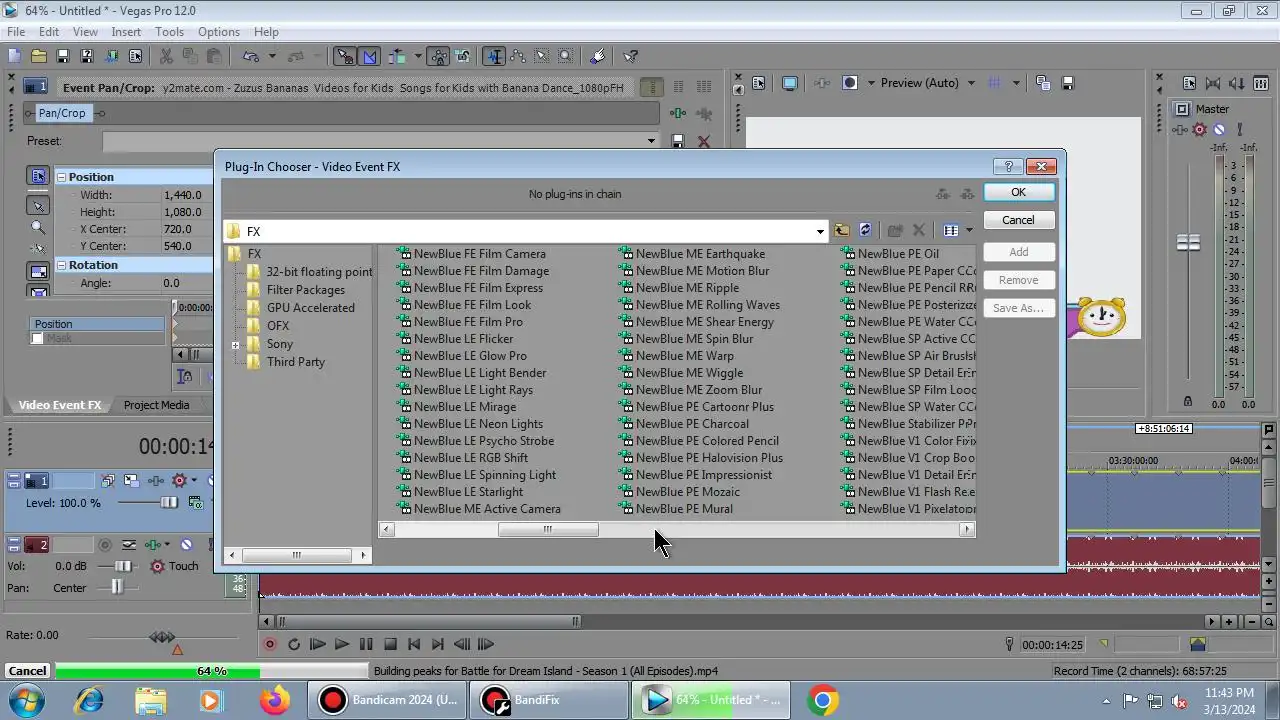Expand the Sony folder in tree
The height and width of the screenshot is (720, 1280).
236,345
